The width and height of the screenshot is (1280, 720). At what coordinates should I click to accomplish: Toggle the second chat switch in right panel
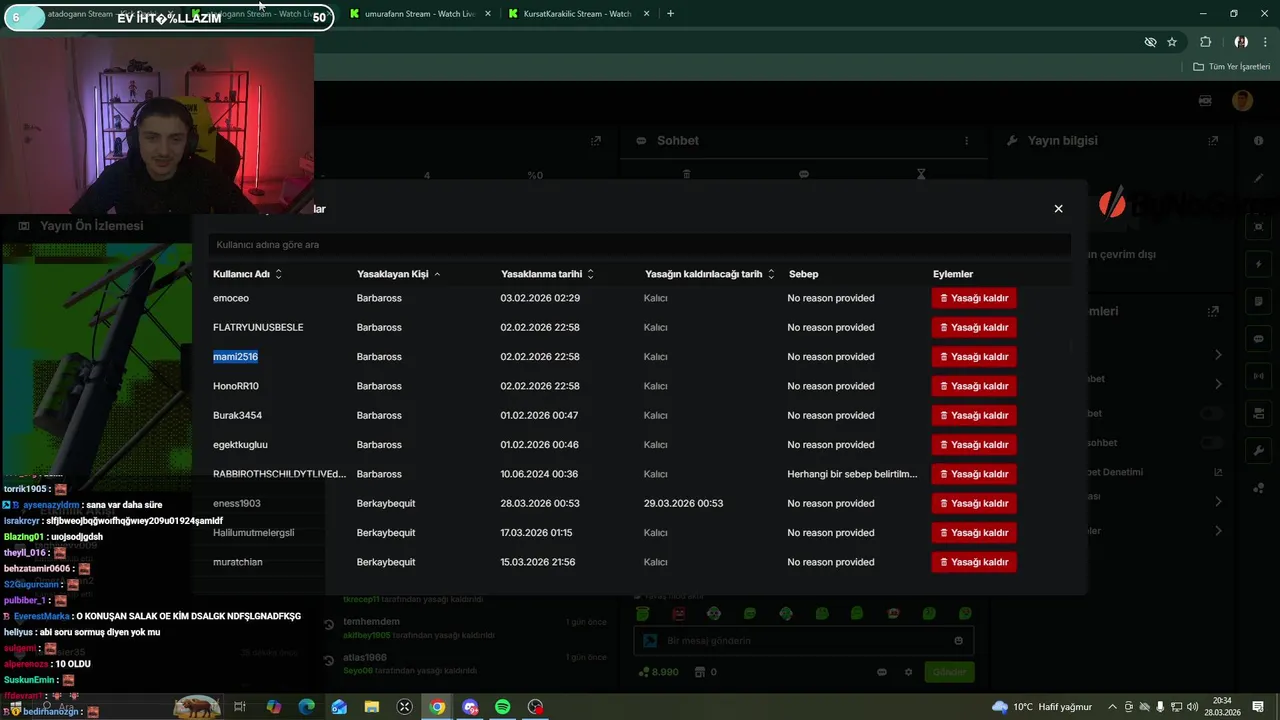point(1212,443)
